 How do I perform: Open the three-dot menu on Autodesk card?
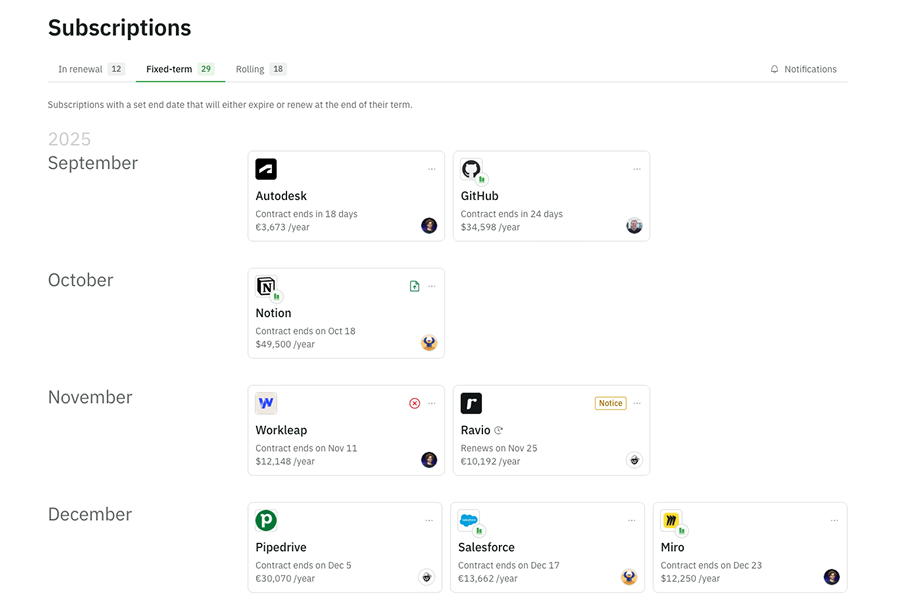click(x=432, y=169)
